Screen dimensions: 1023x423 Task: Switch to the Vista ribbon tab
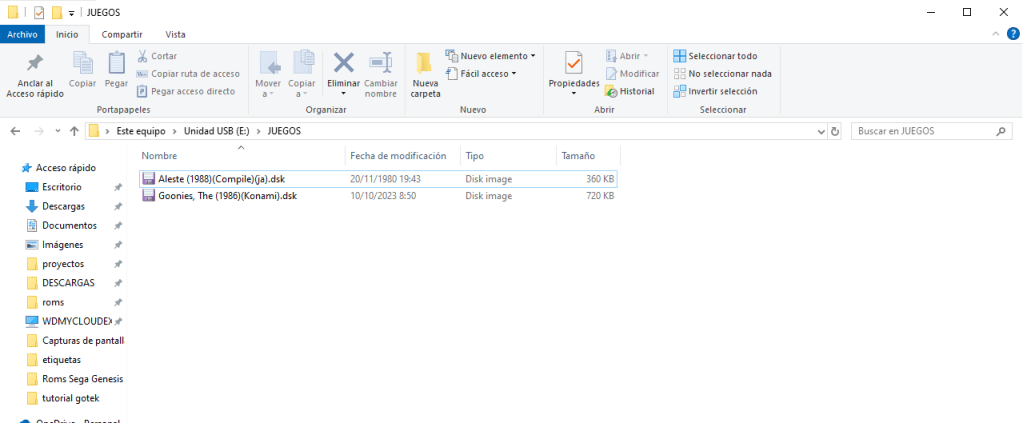[175, 34]
